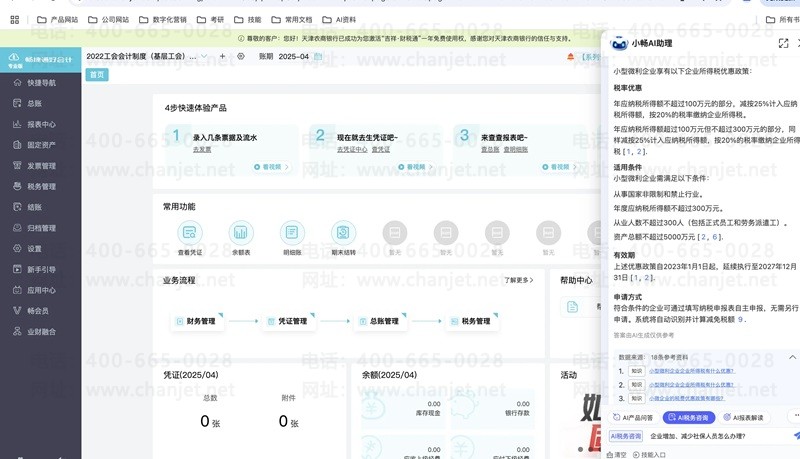Click 看视频 button in step 1 card
This screenshot has width=800, height=459.
pyautogui.click(x=271, y=167)
